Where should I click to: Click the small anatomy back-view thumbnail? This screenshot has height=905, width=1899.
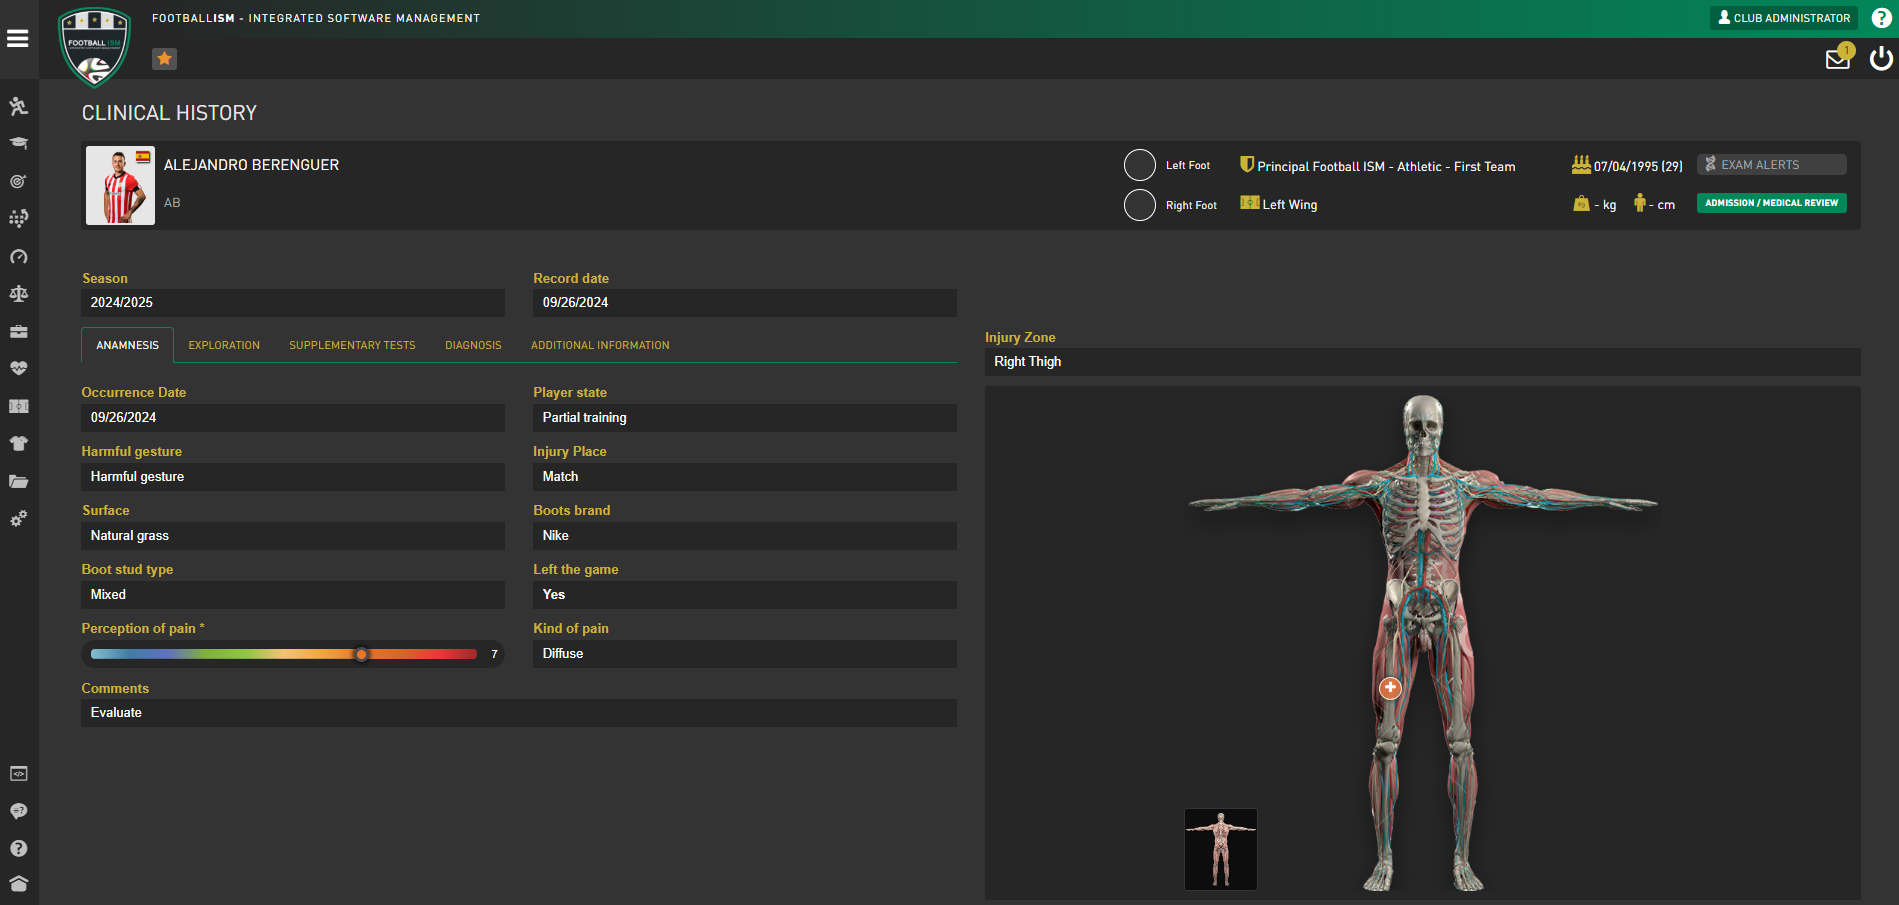[x=1221, y=849]
